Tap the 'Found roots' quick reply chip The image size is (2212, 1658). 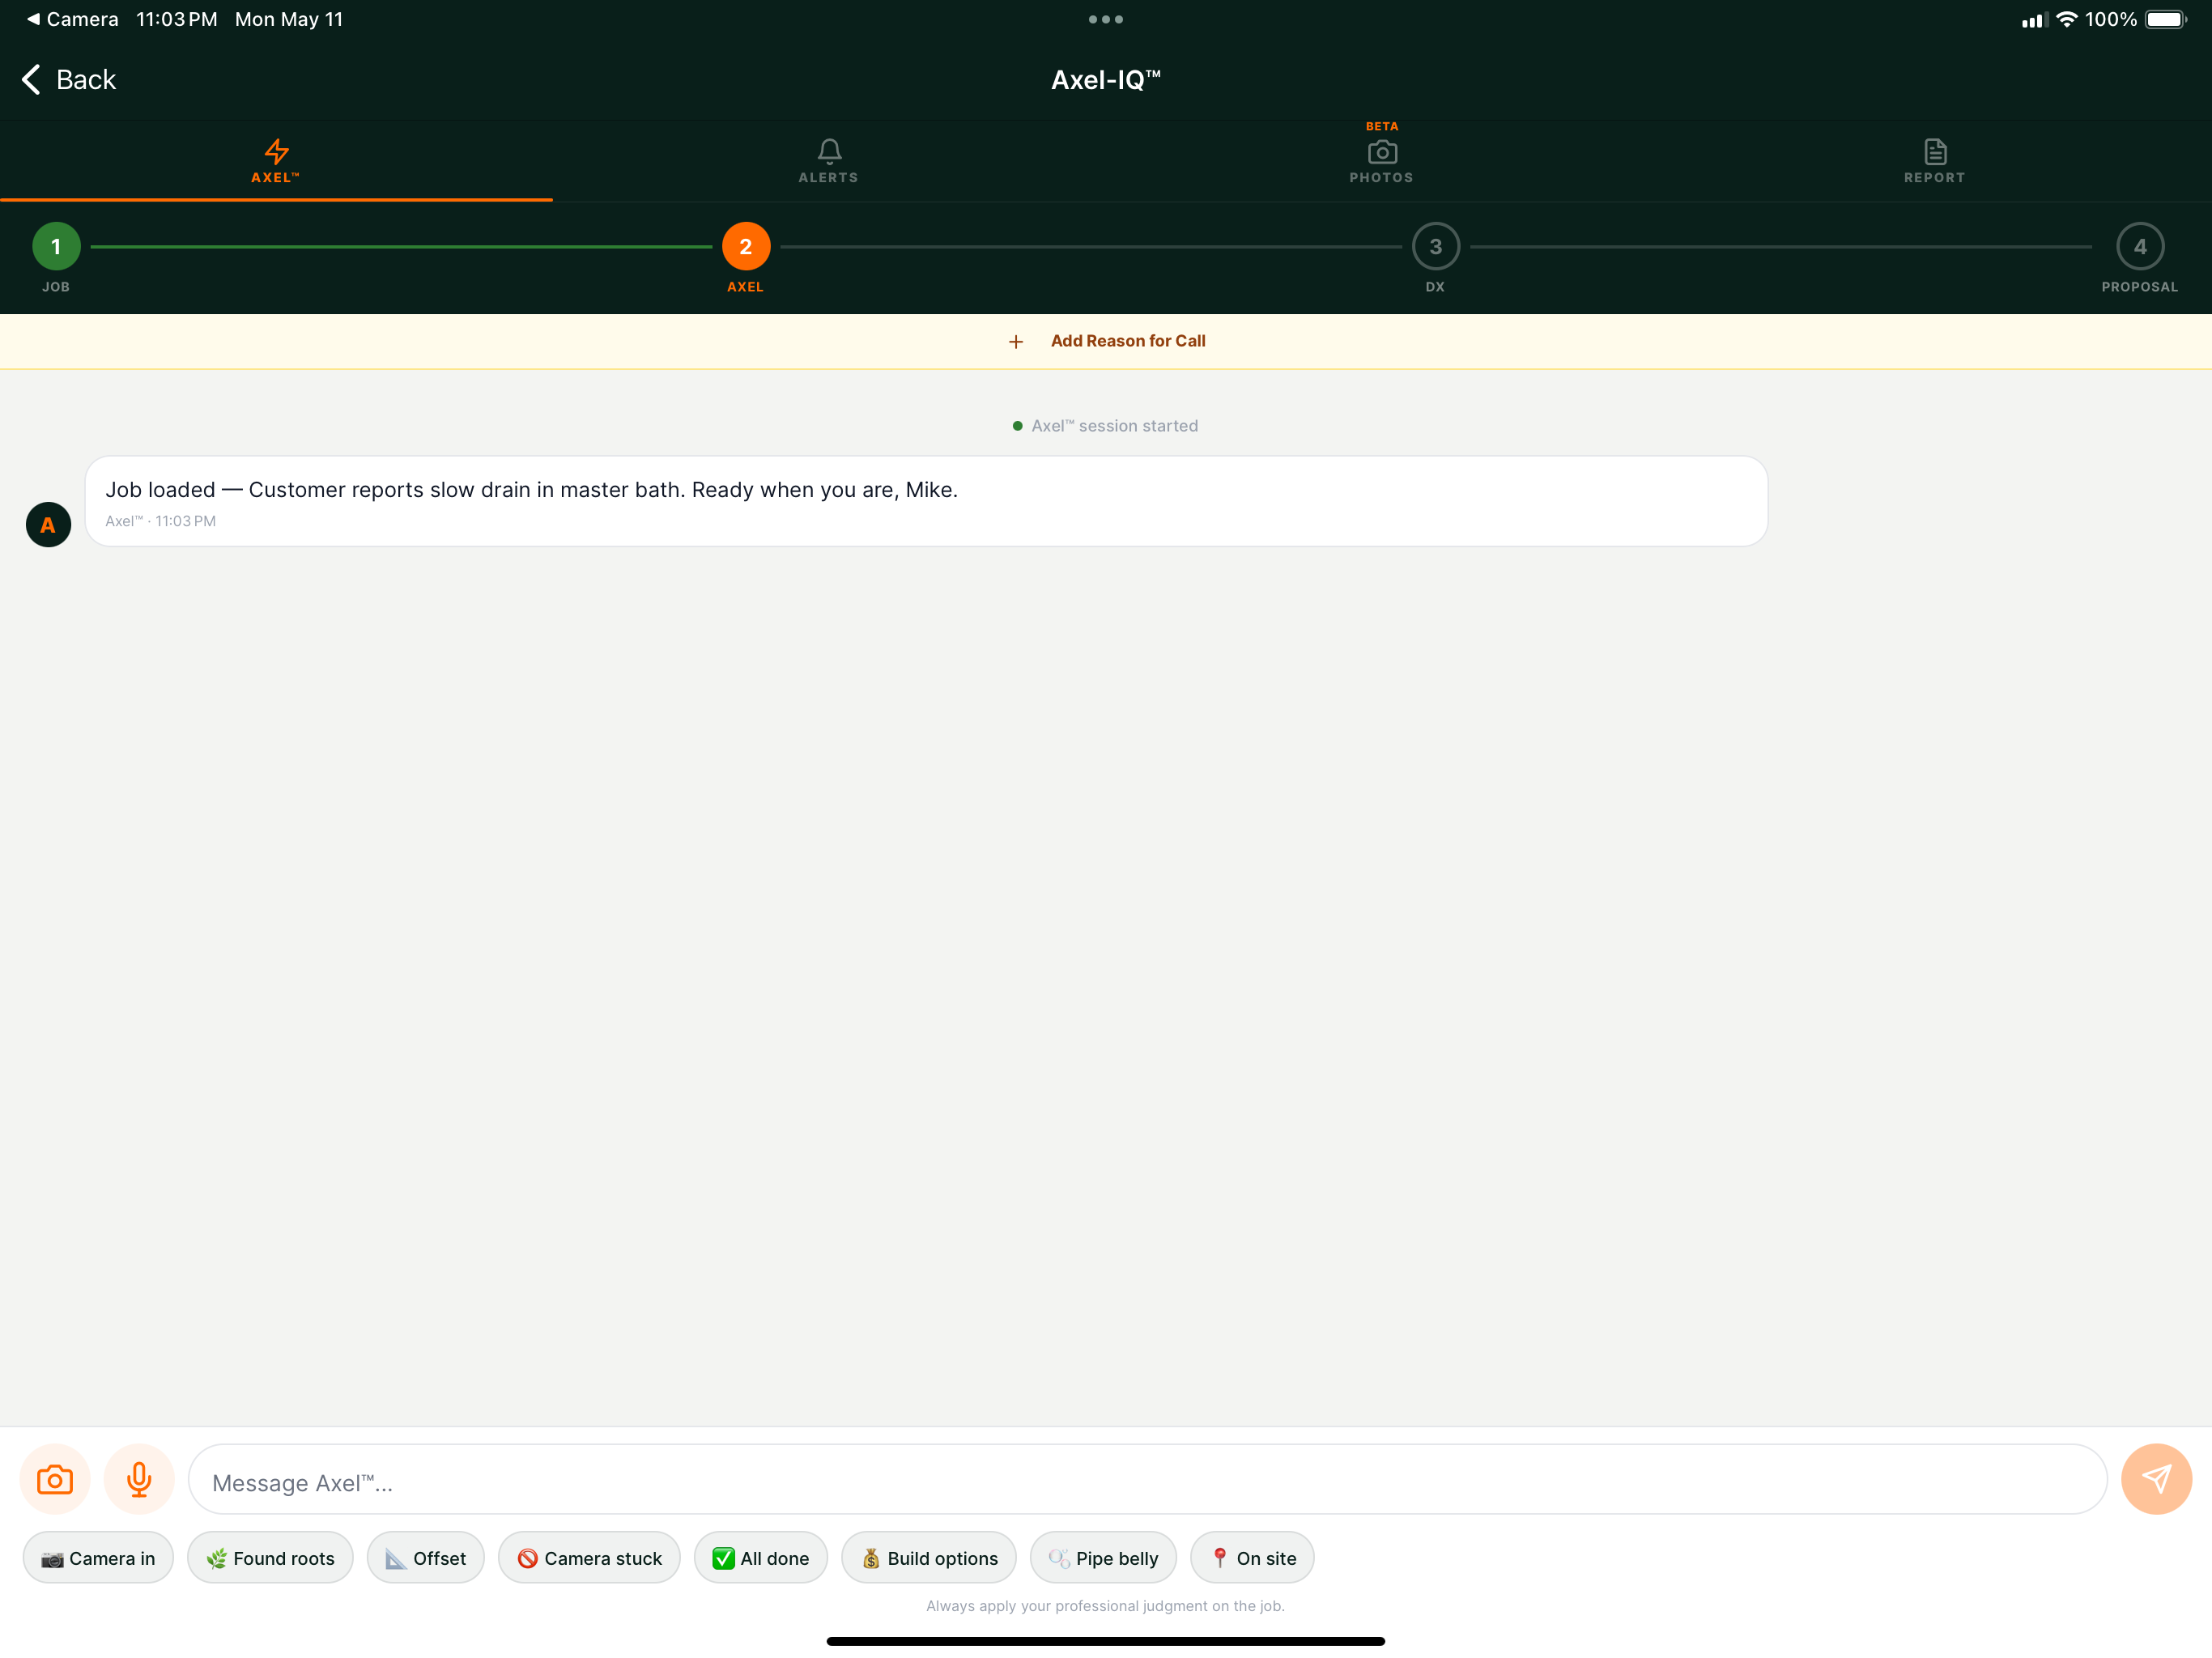pos(270,1558)
